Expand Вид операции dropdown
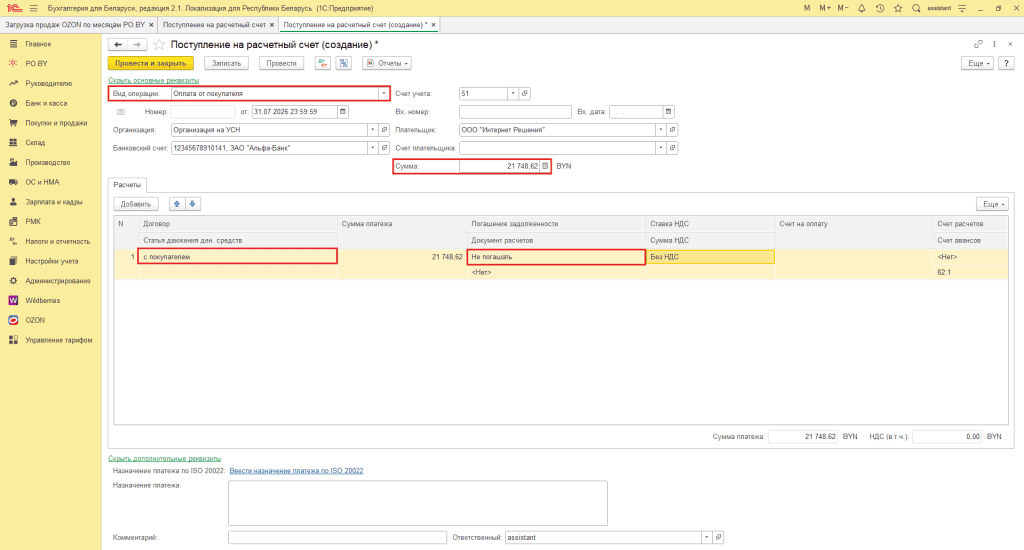 (383, 93)
